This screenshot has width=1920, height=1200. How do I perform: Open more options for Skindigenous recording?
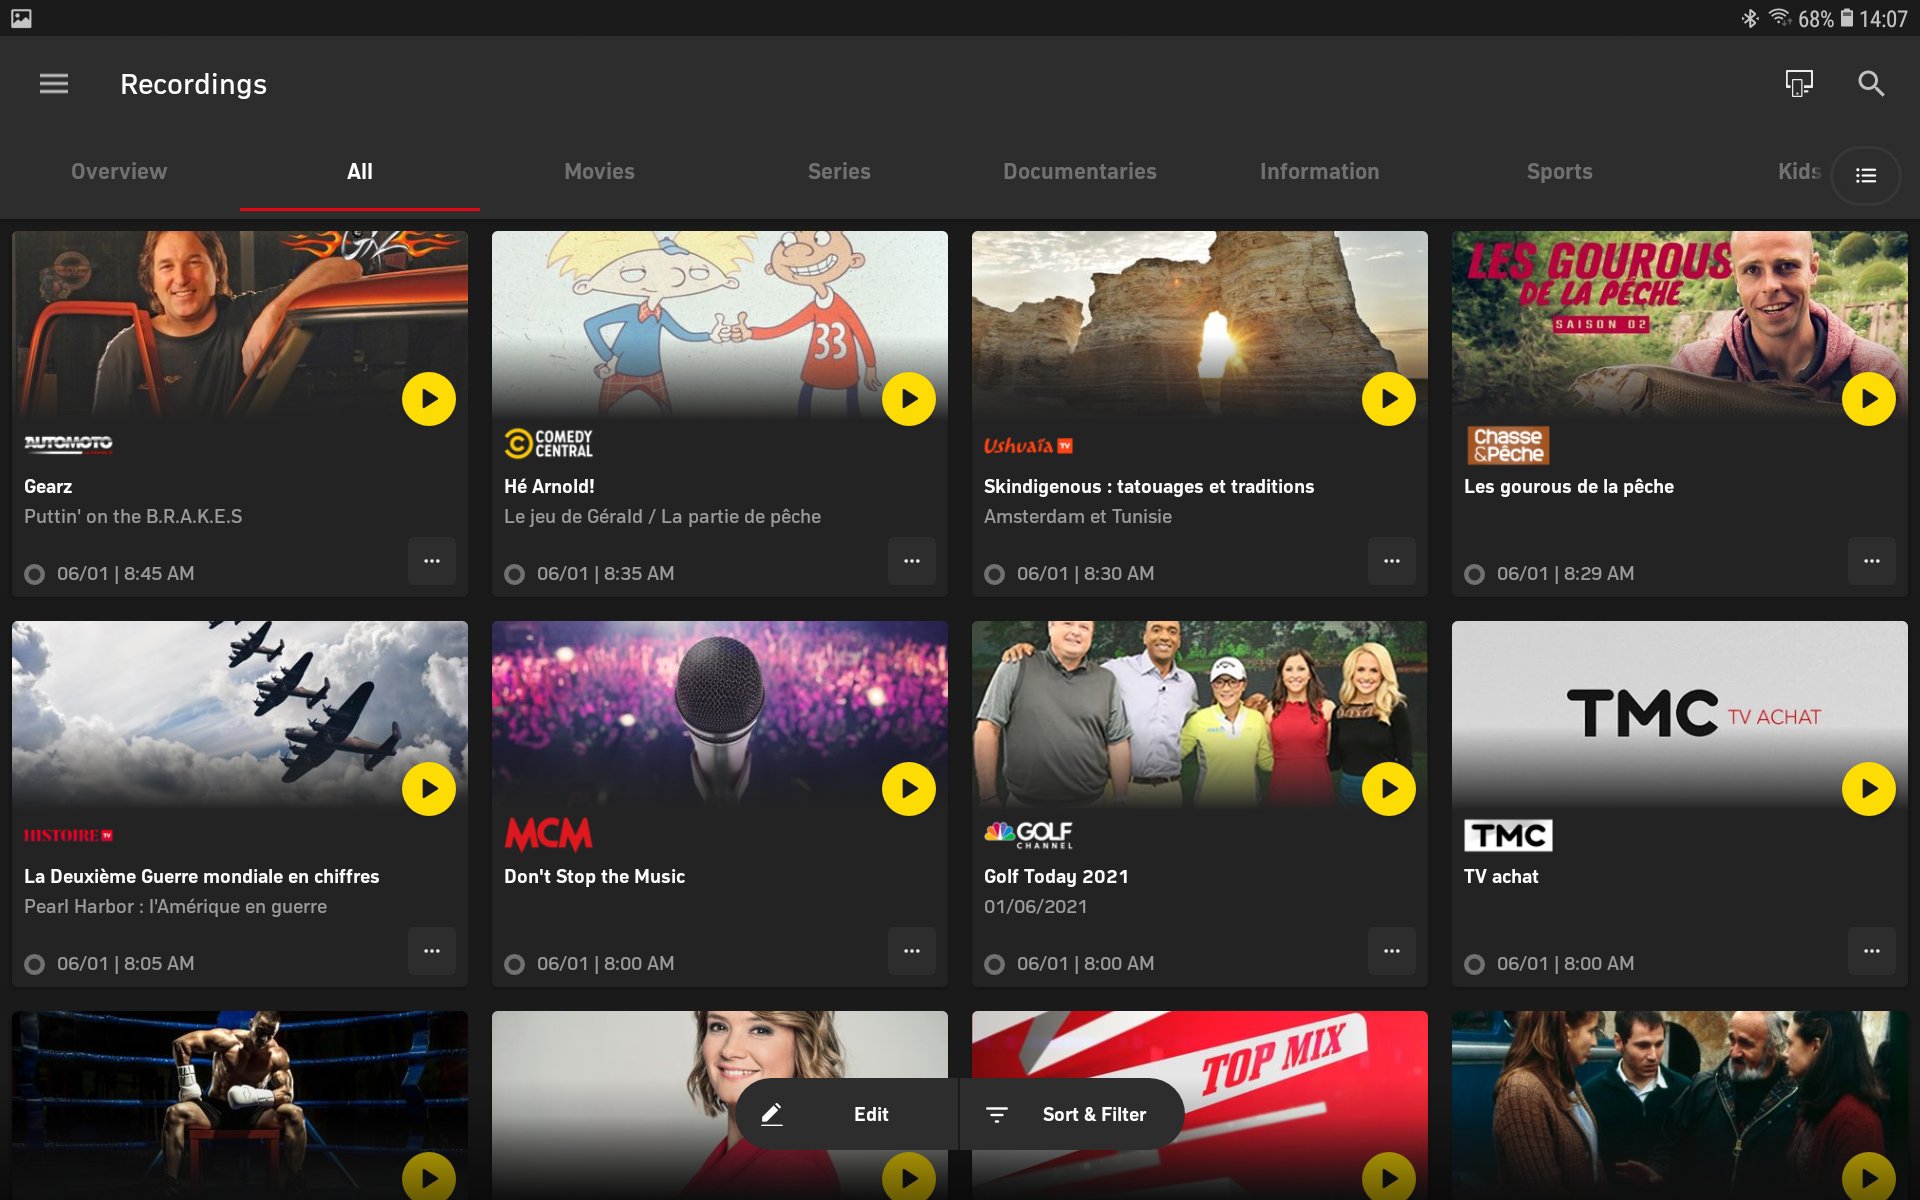pos(1392,561)
